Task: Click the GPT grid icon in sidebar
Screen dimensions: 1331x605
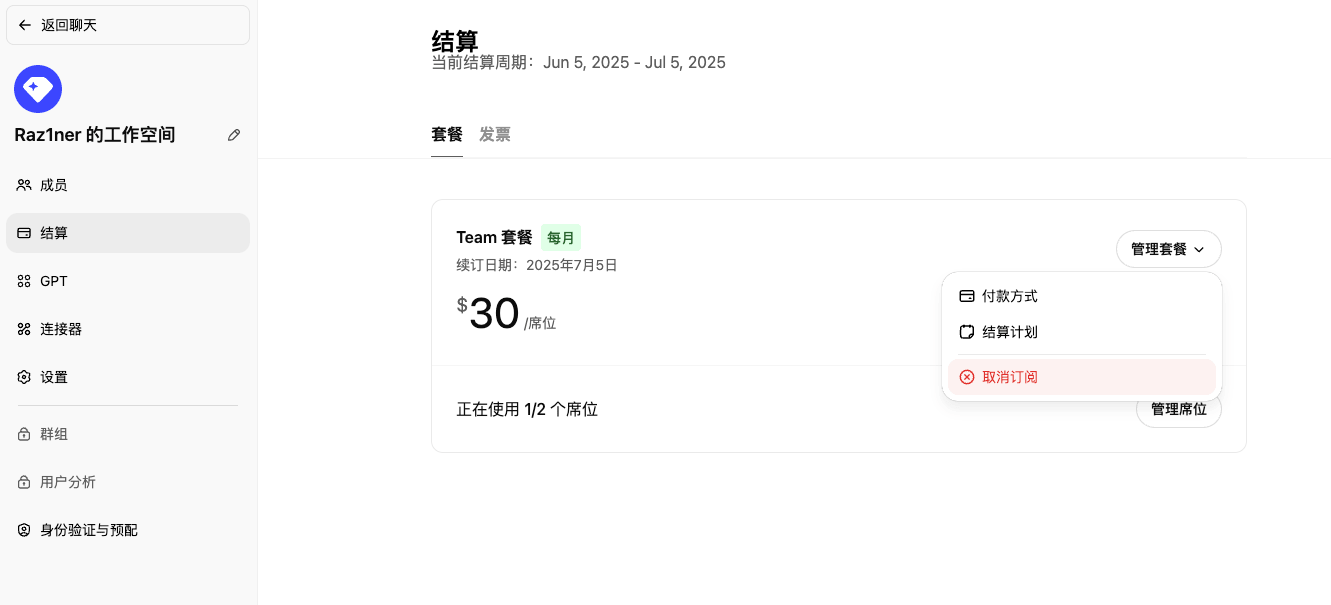Action: (x=24, y=281)
